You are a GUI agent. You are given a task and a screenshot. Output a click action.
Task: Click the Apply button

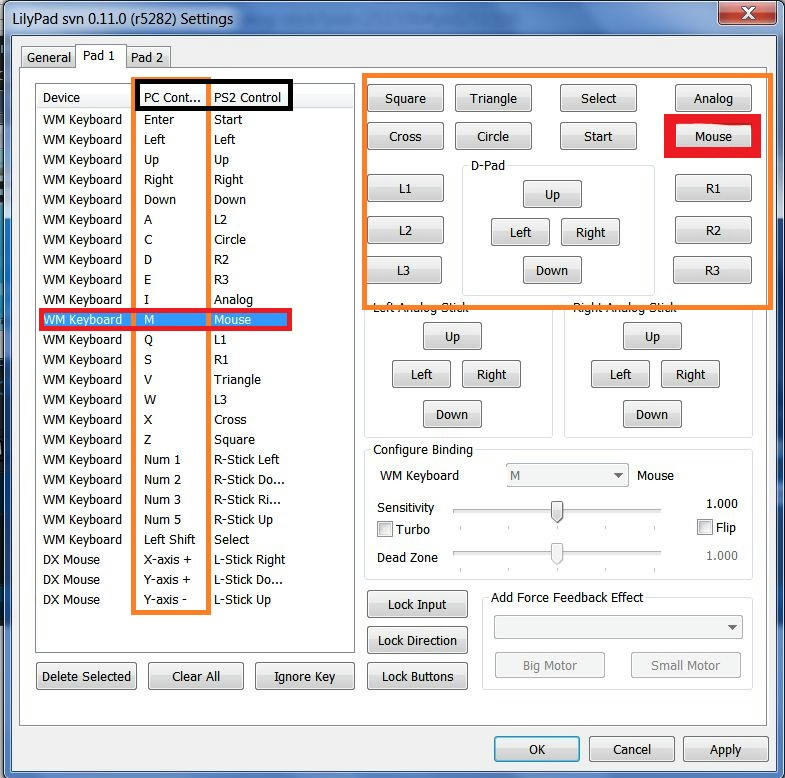[725, 749]
